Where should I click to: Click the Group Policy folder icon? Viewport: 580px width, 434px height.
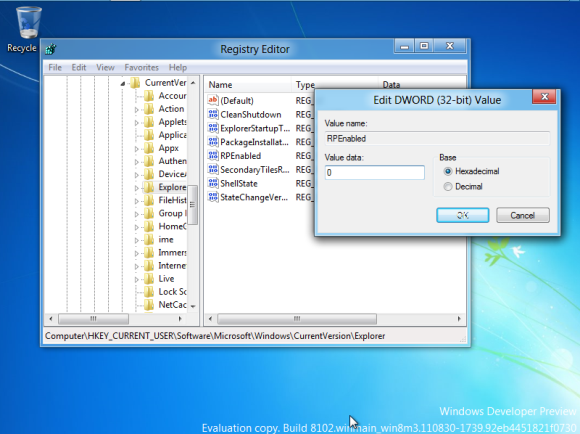(149, 213)
